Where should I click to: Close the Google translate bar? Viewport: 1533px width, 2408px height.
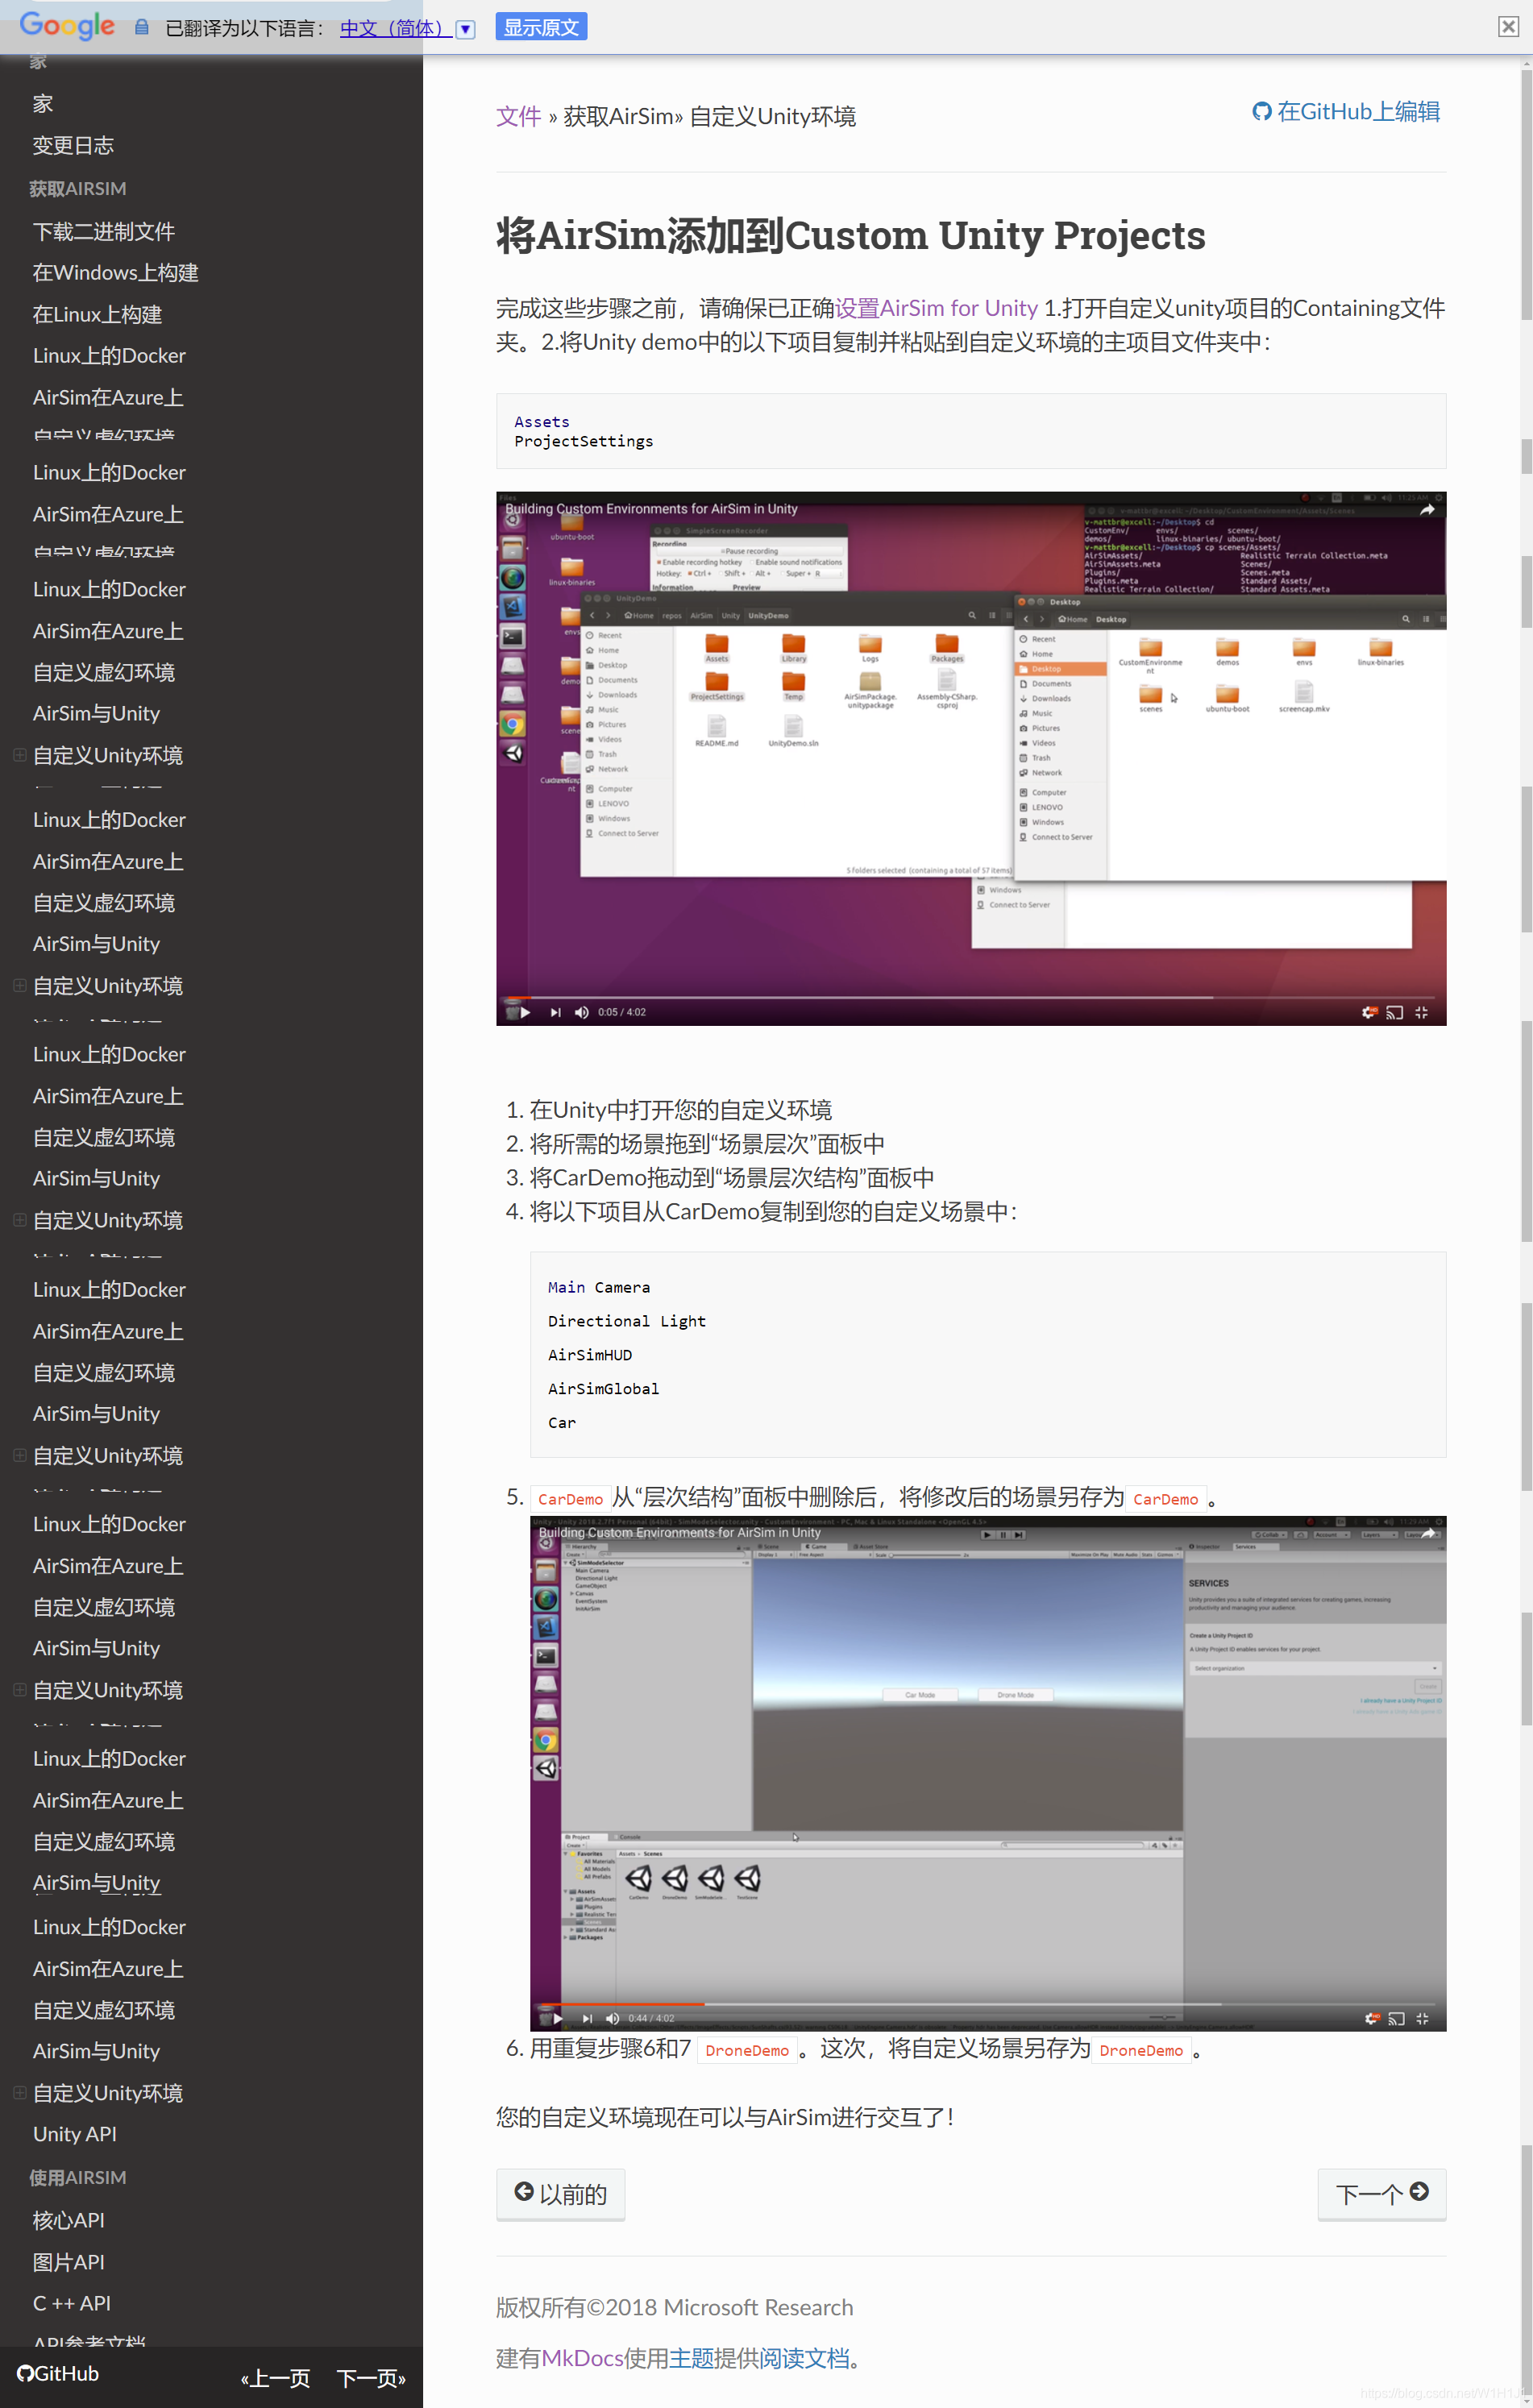[1508, 27]
